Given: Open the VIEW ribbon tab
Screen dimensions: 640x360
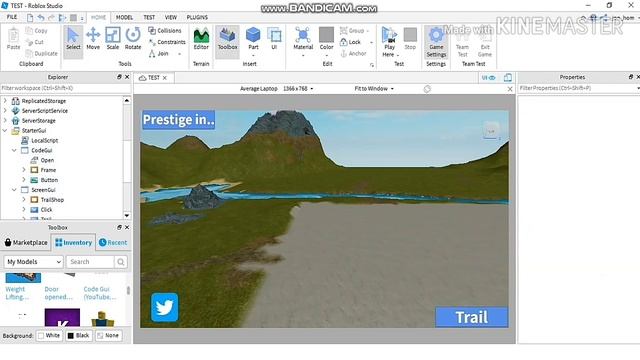Looking at the screenshot, I should tap(171, 17).
